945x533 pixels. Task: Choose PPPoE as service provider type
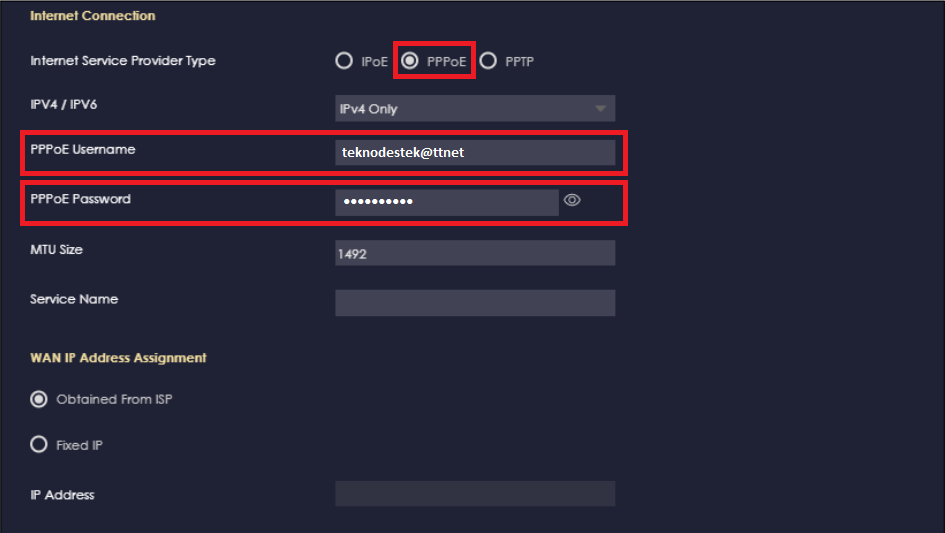pyautogui.click(x=410, y=61)
